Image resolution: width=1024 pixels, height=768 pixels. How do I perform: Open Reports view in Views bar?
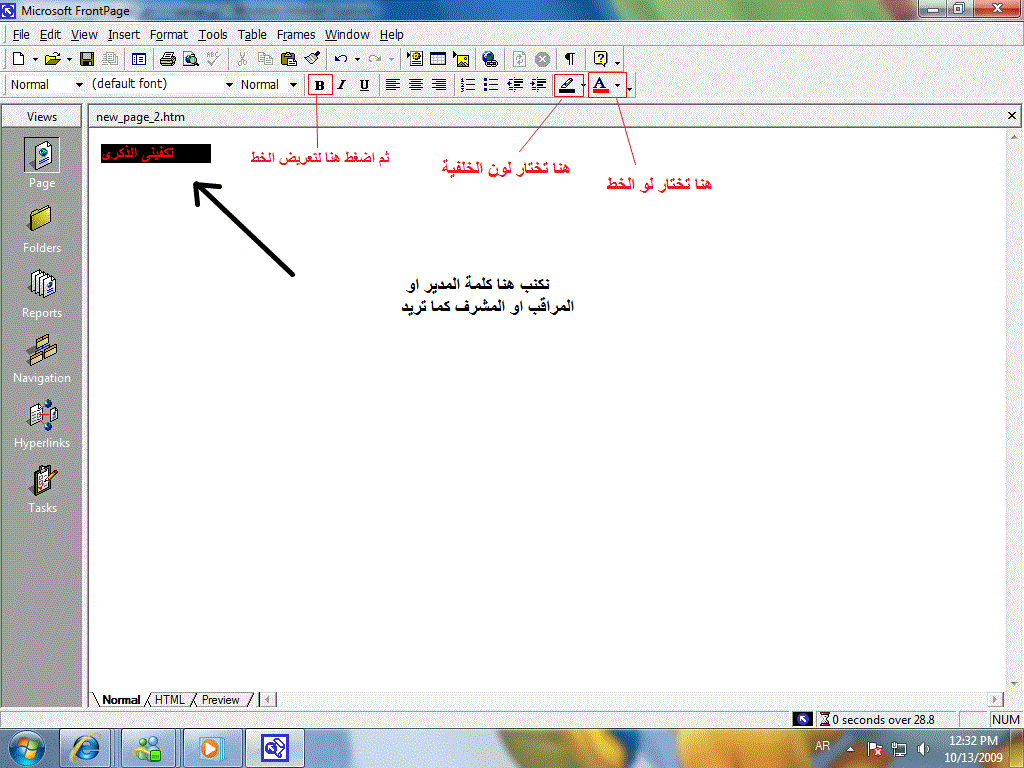(x=42, y=294)
